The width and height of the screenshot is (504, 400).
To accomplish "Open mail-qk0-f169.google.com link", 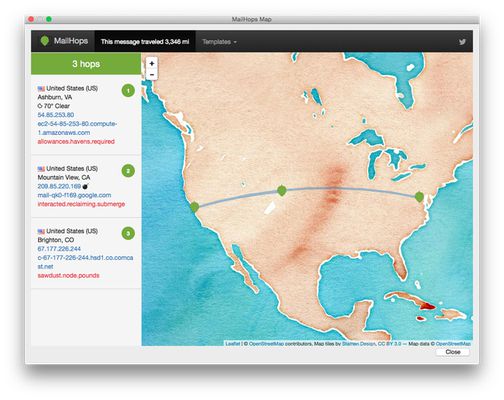I will [74, 195].
